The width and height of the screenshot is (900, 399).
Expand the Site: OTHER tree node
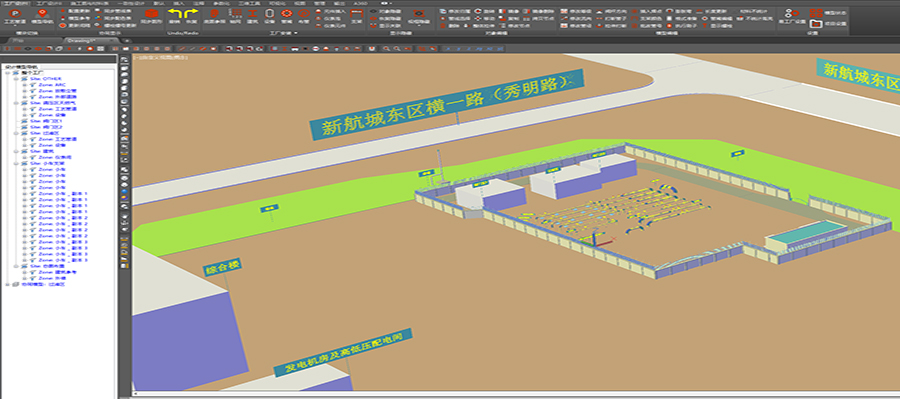click(x=15, y=79)
